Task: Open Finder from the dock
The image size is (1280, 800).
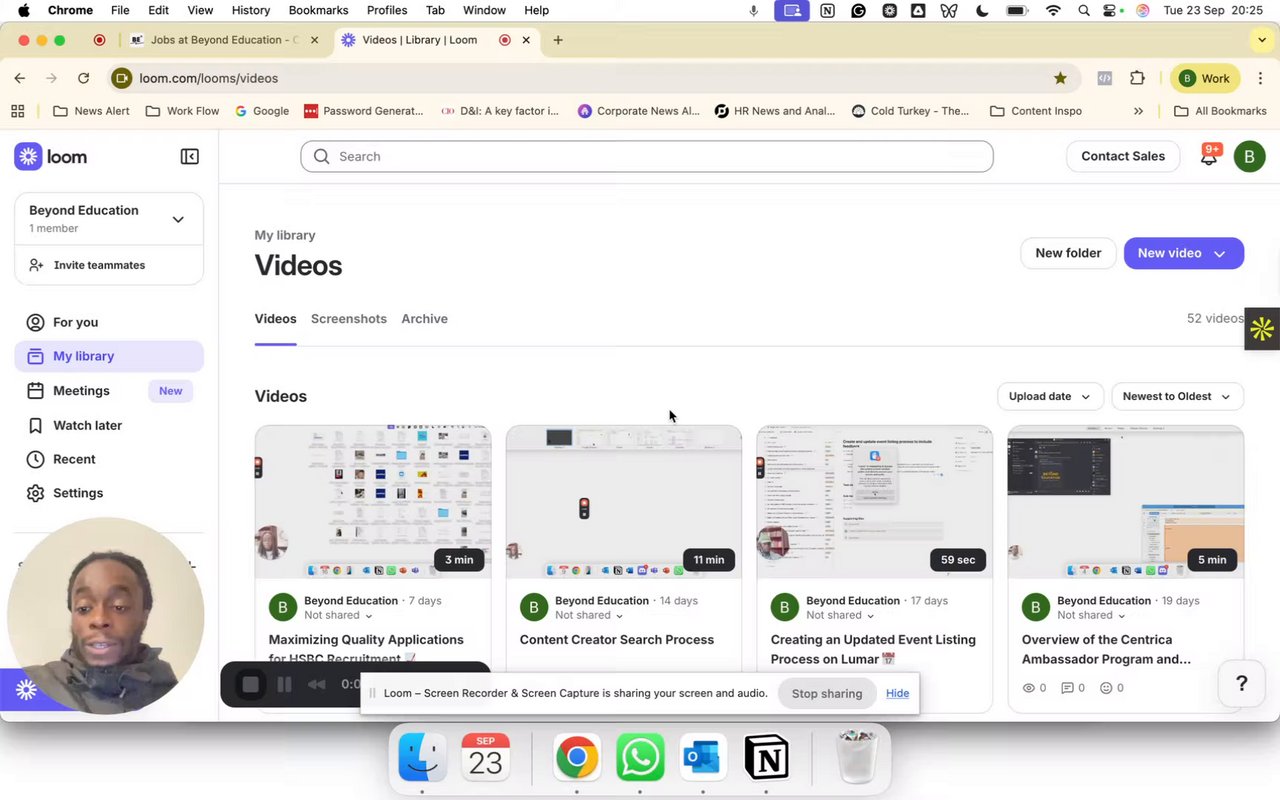Action: point(422,757)
